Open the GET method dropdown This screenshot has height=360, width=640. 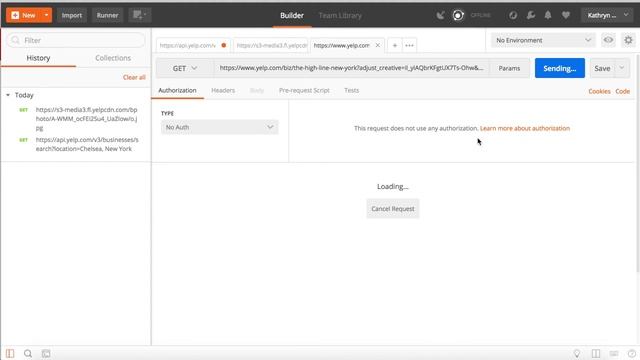(x=185, y=68)
